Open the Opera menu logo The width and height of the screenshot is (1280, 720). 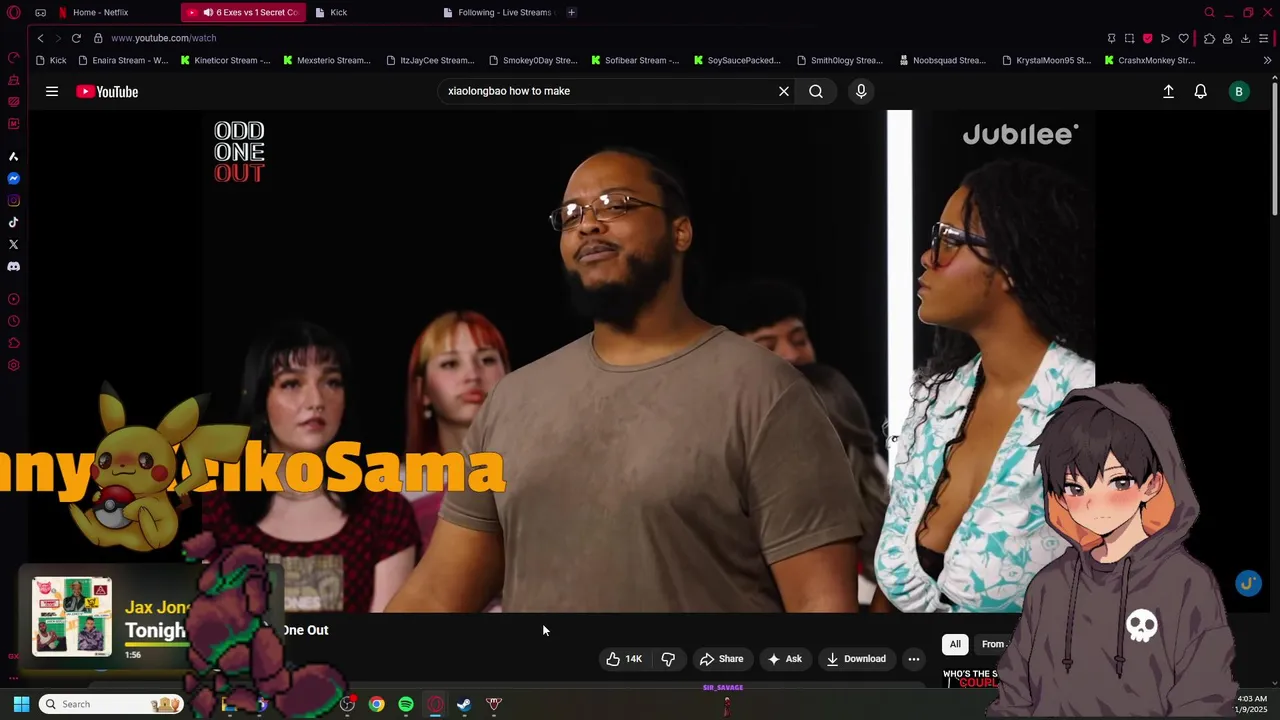tap(13, 13)
